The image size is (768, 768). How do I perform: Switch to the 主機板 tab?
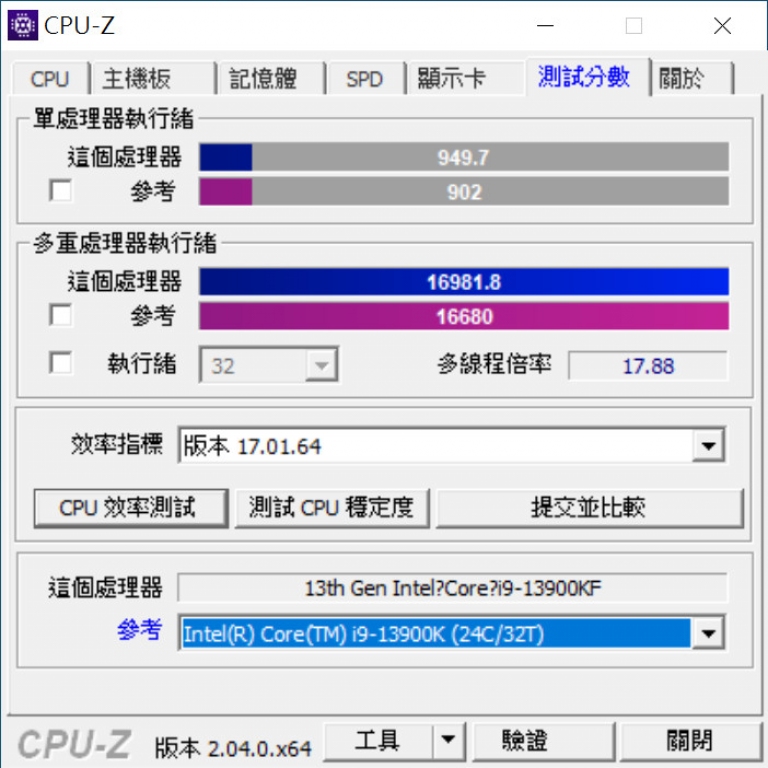(153, 78)
